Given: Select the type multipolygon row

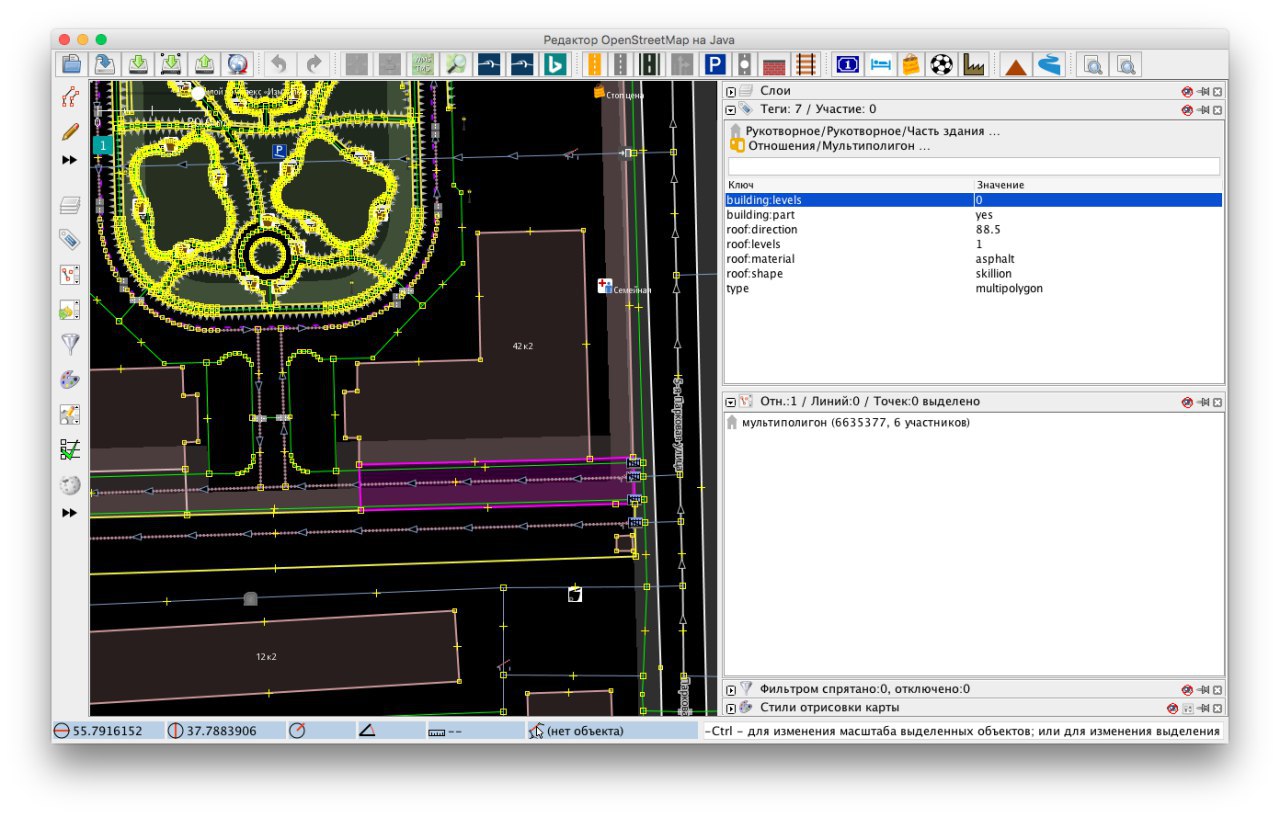Looking at the screenshot, I should (x=974, y=288).
